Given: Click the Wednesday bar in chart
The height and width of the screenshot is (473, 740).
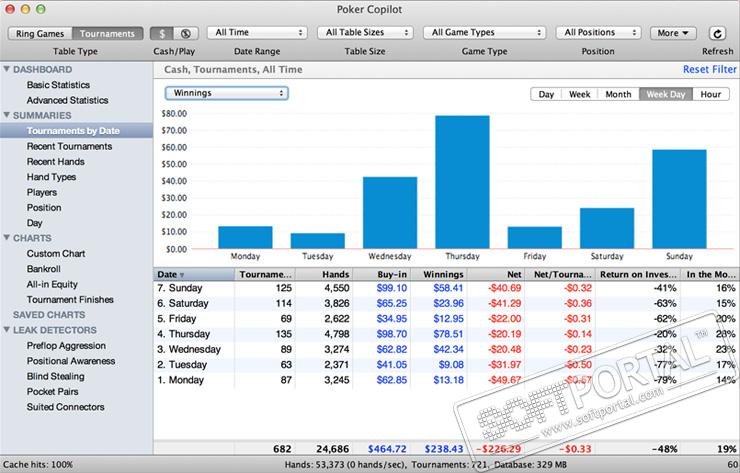Looking at the screenshot, I should 390,213.
